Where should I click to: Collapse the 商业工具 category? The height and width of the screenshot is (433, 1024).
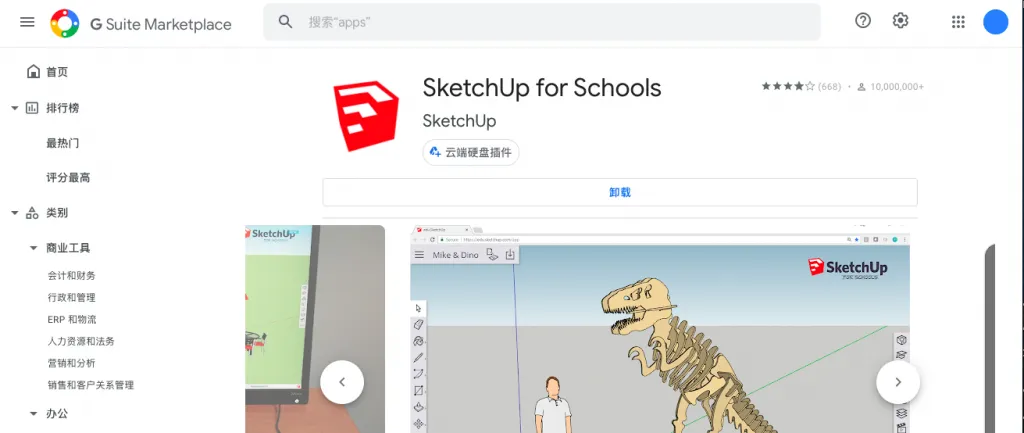[x=32, y=248]
